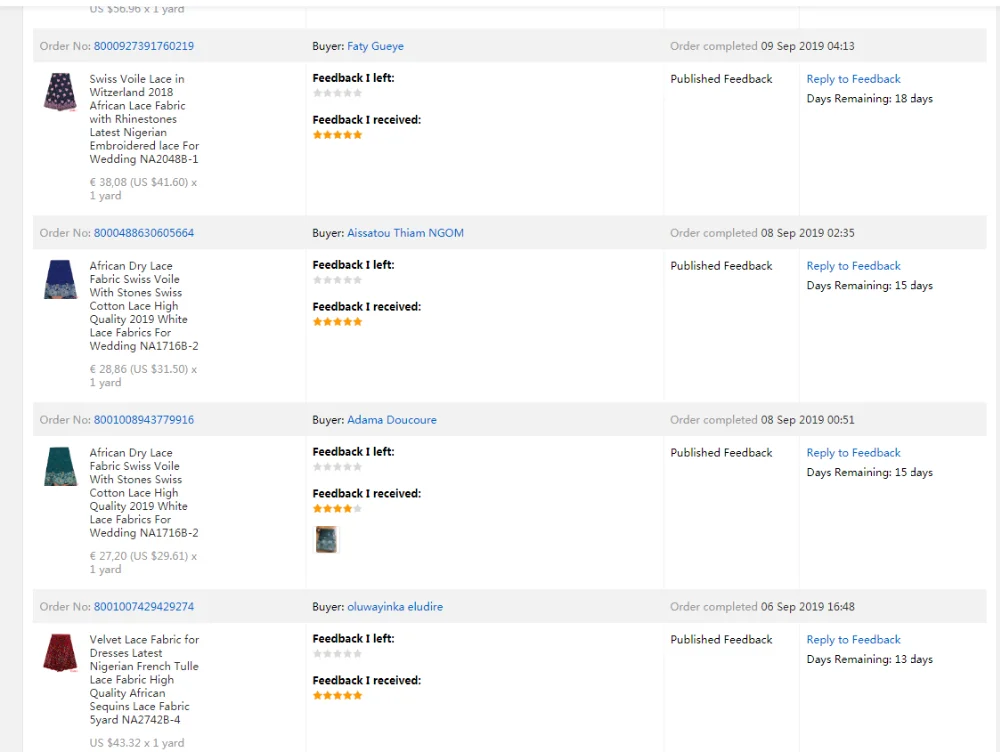1000x752 pixels.
Task: Click the grey 'Feedback I left' stars for Faty Gueye
Action: click(337, 93)
